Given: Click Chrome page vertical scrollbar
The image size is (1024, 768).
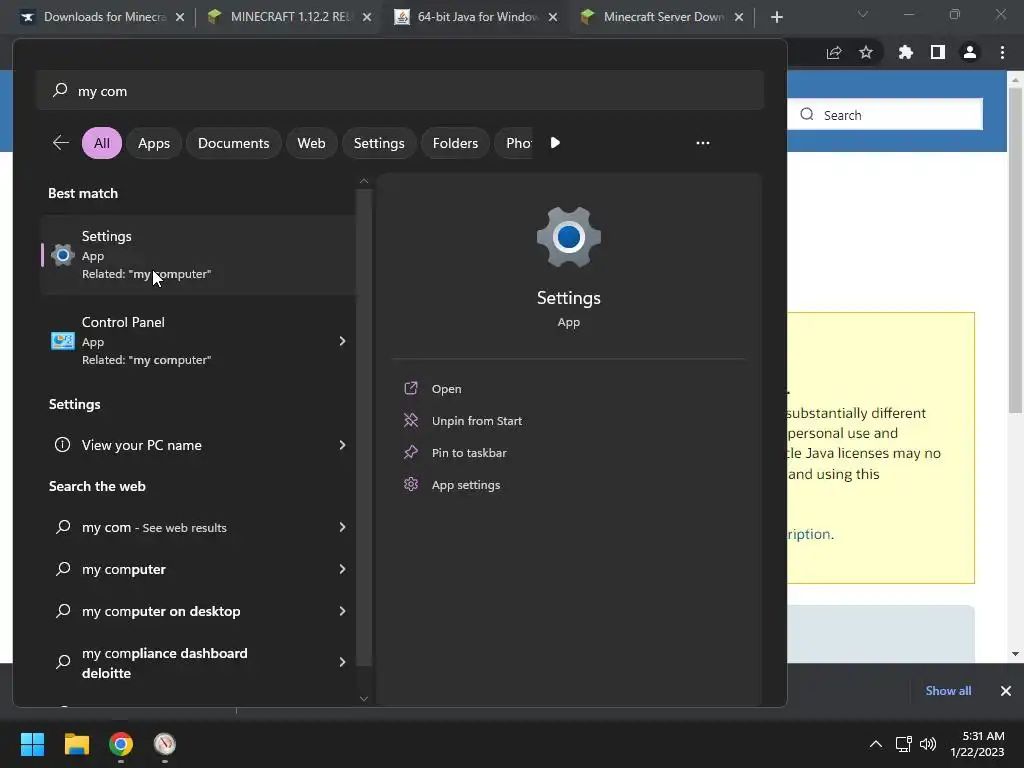Looking at the screenshot, I should (x=1015, y=248).
